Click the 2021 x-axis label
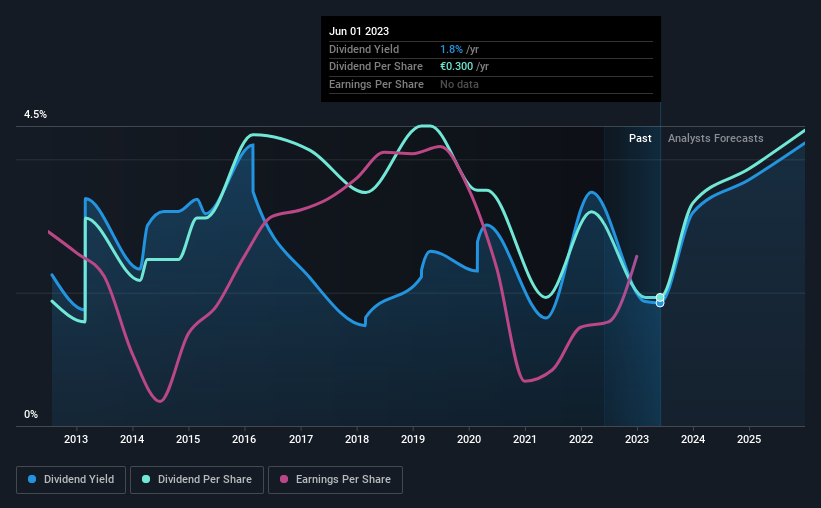The image size is (821, 508). point(525,439)
